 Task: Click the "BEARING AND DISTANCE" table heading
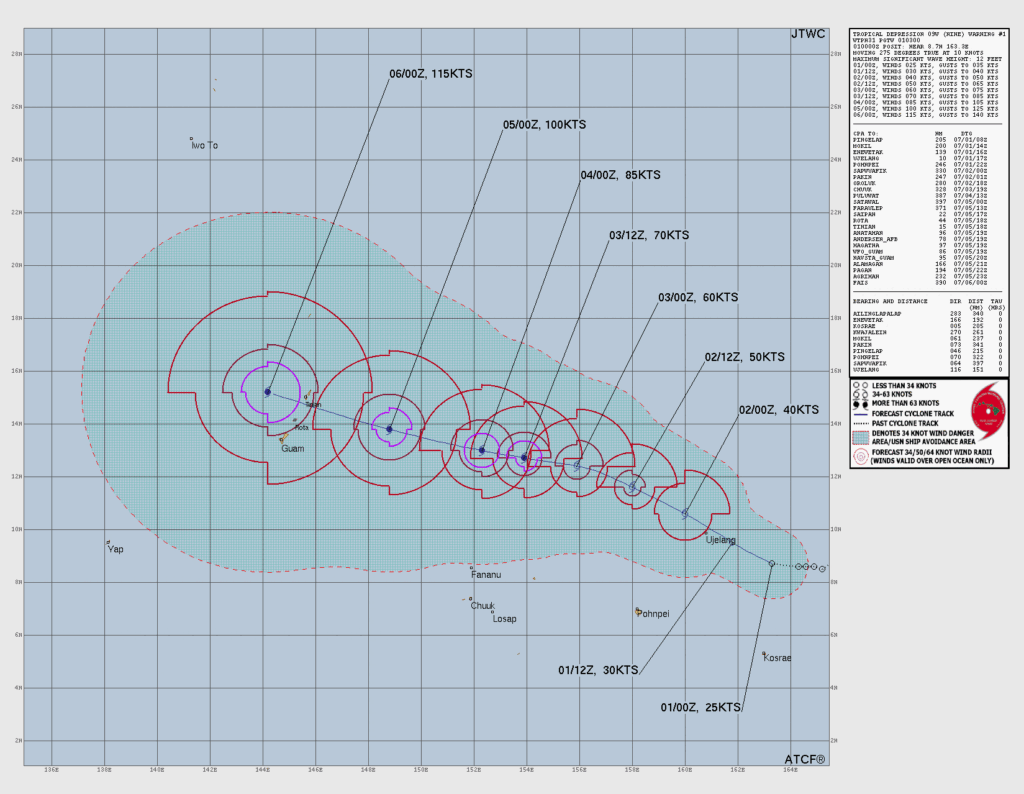point(889,302)
